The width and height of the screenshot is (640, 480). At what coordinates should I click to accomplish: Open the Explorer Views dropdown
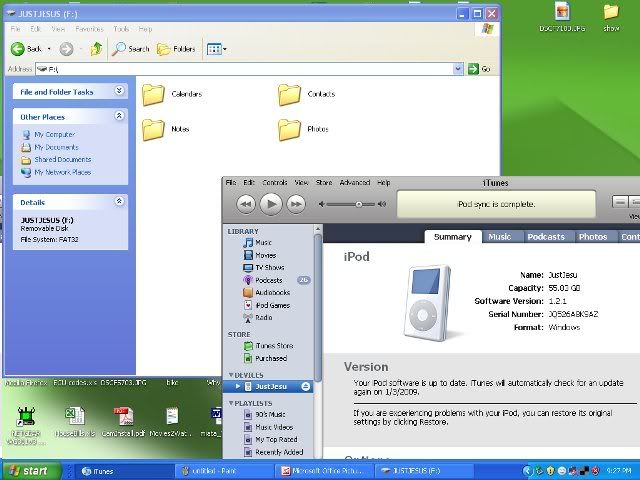[216, 48]
